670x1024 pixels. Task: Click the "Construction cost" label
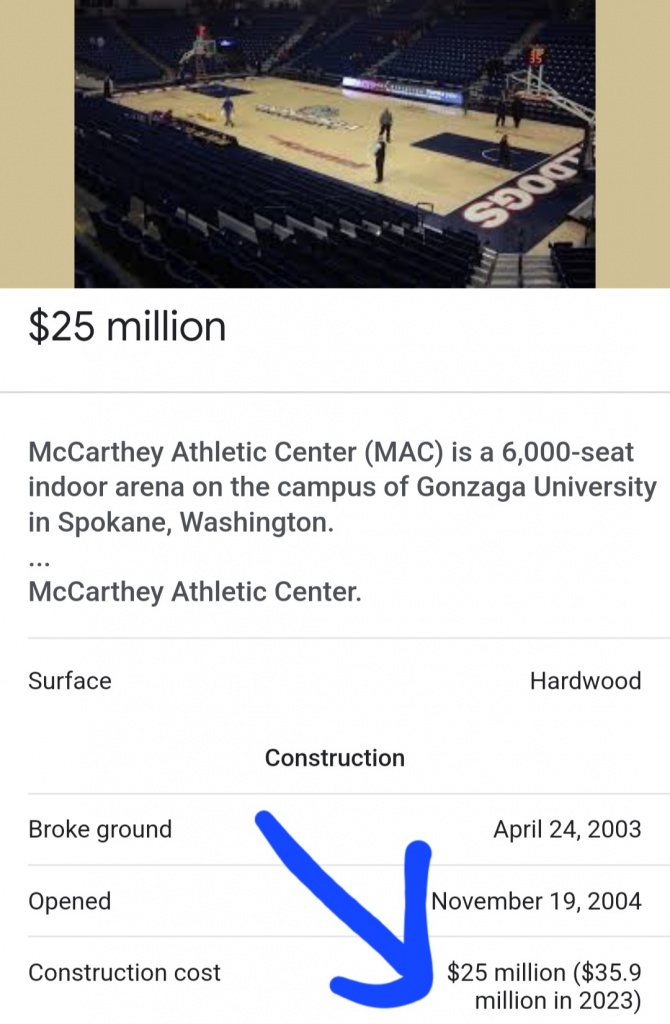point(124,972)
